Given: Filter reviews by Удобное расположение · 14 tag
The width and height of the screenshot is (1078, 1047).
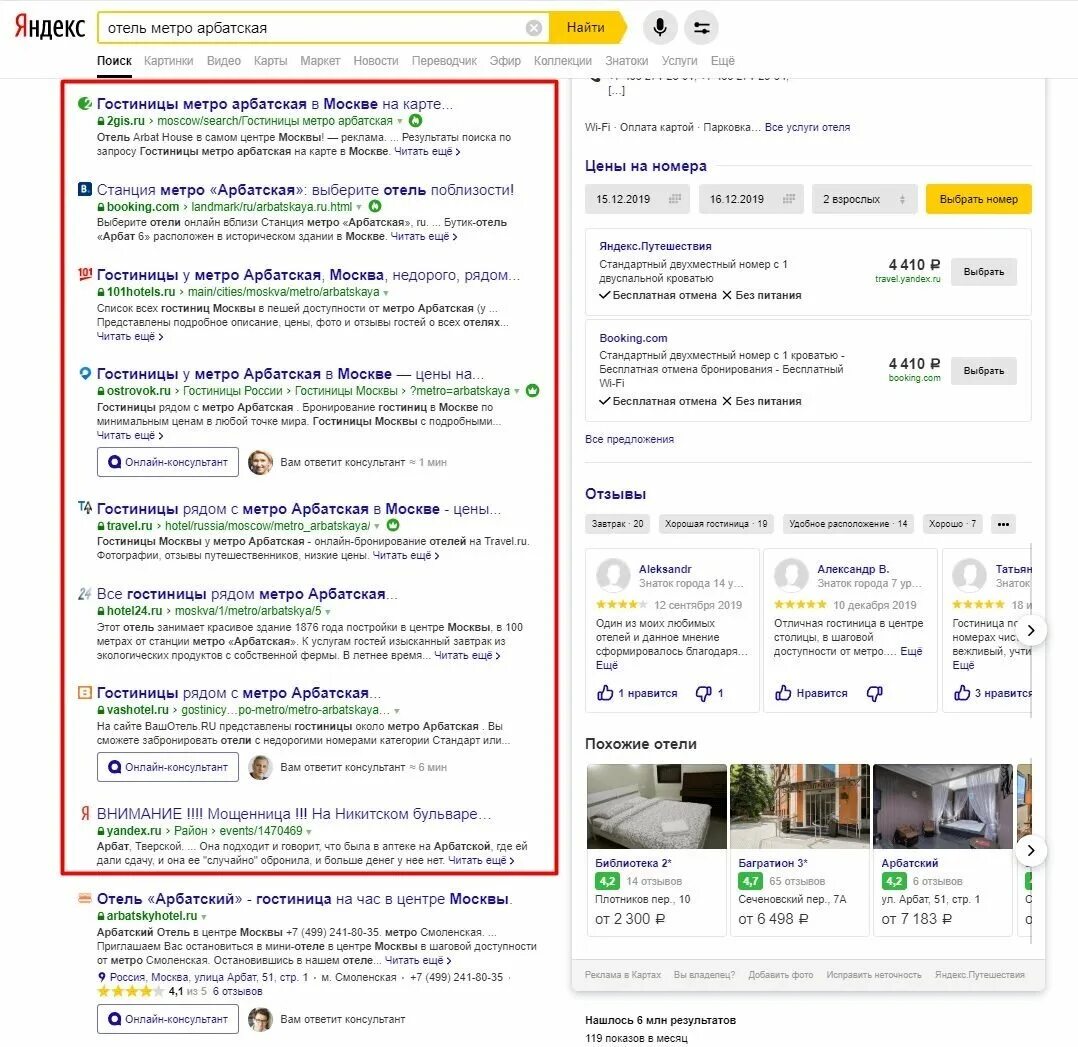Looking at the screenshot, I should [x=848, y=524].
